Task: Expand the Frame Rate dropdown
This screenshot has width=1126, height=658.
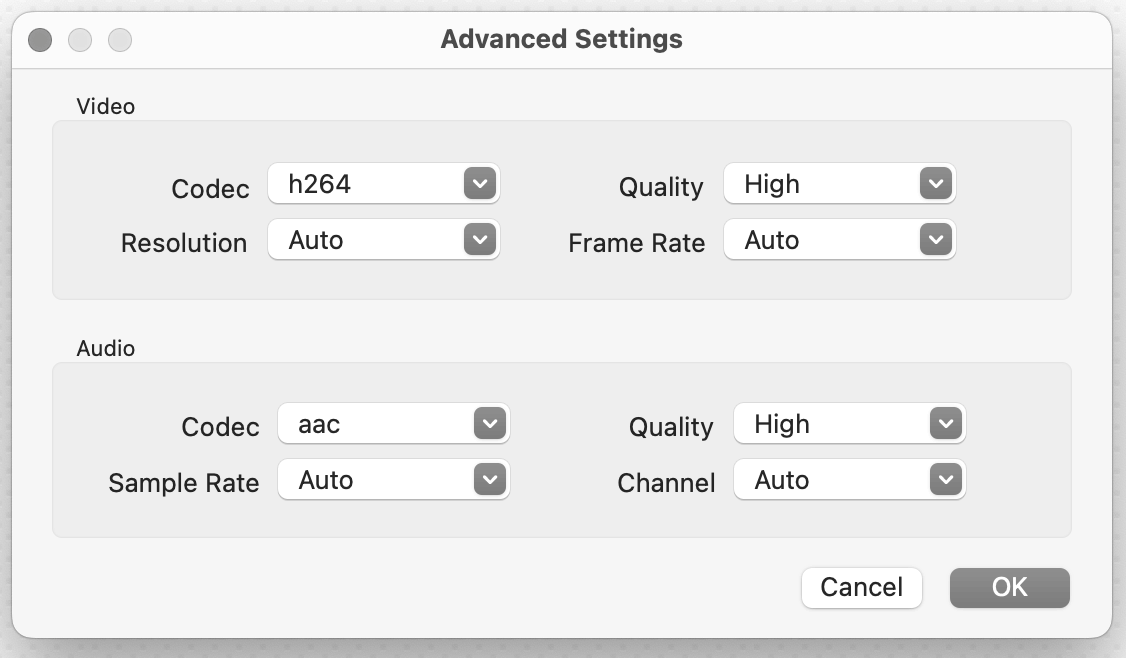Action: pyautogui.click(x=839, y=240)
